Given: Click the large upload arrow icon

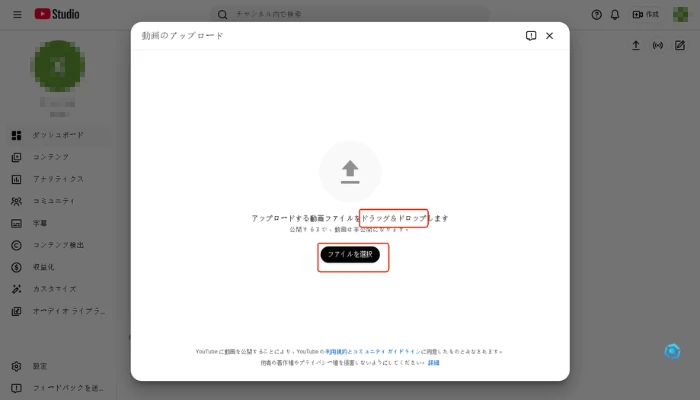Looking at the screenshot, I should 350,172.
